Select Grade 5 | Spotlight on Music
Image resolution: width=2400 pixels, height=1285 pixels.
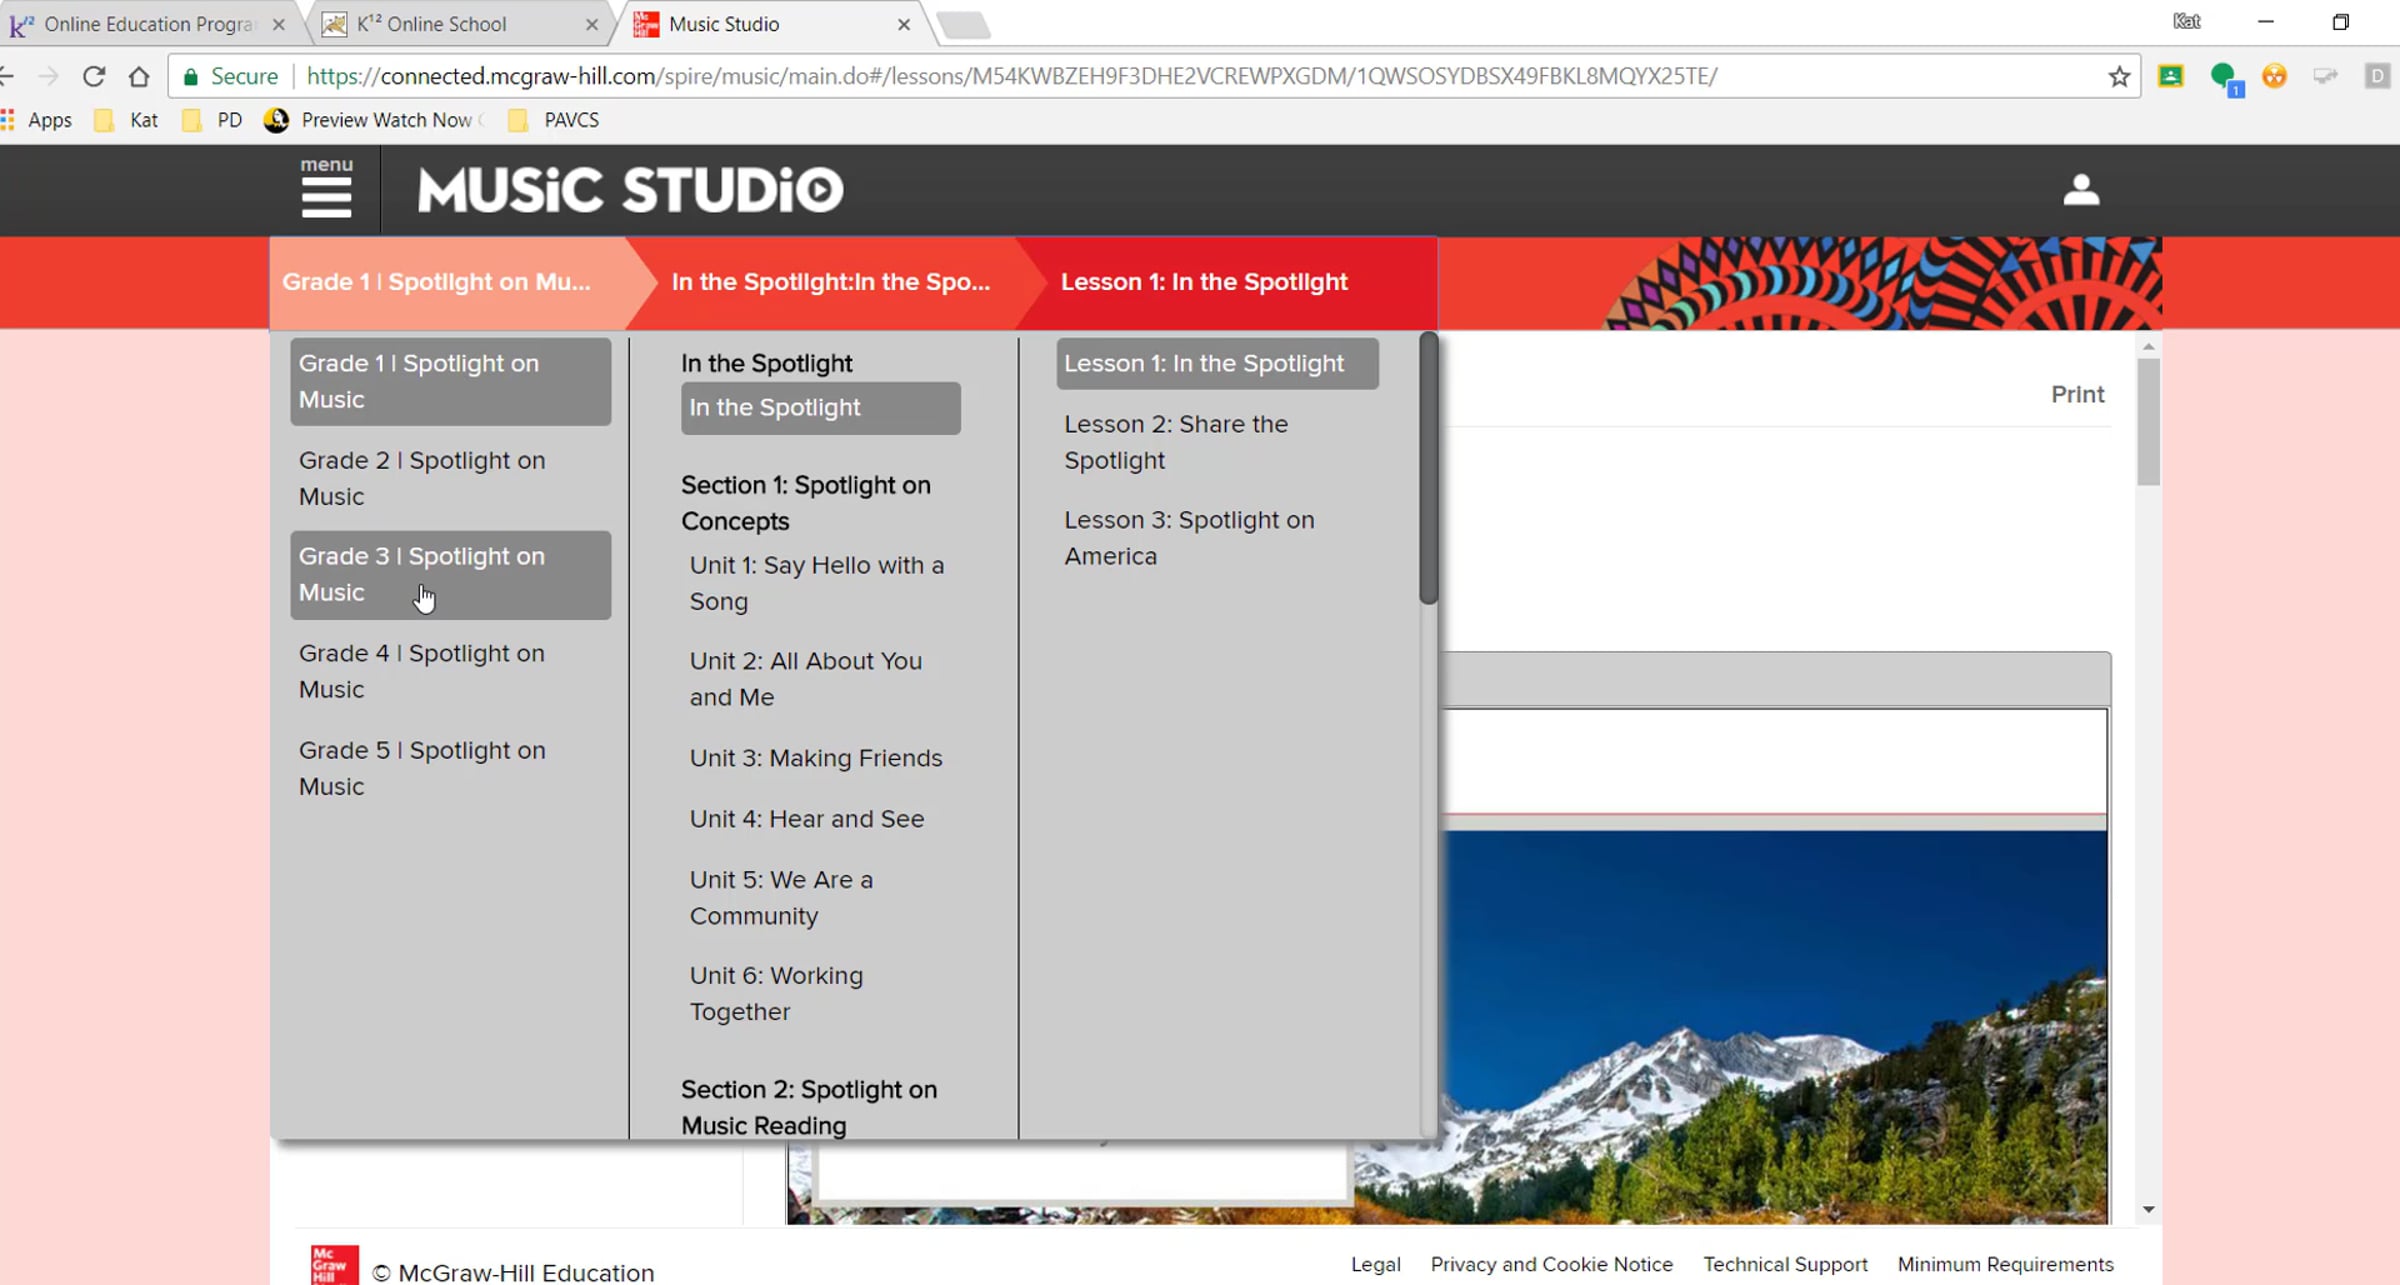pyautogui.click(x=450, y=768)
